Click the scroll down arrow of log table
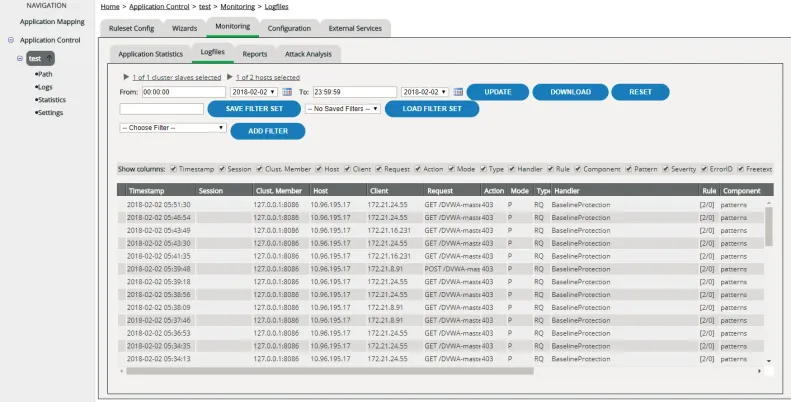Screen dimensions: 791x402 pyautogui.click(x=769, y=361)
